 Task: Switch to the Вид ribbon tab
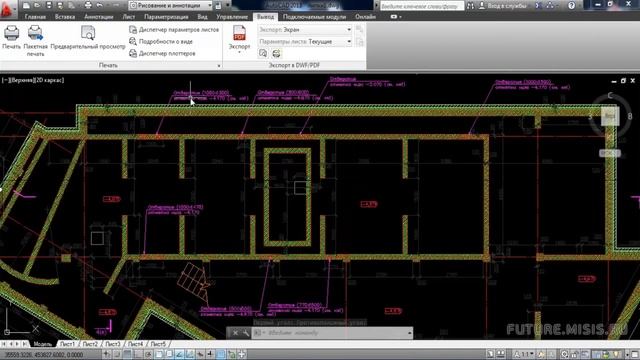click(202, 17)
